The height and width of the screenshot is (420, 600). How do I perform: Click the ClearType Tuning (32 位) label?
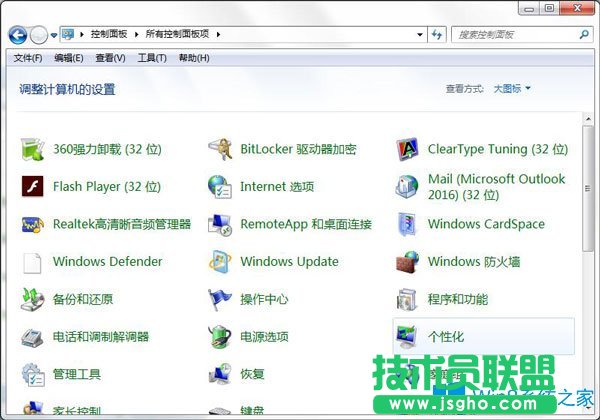498,149
